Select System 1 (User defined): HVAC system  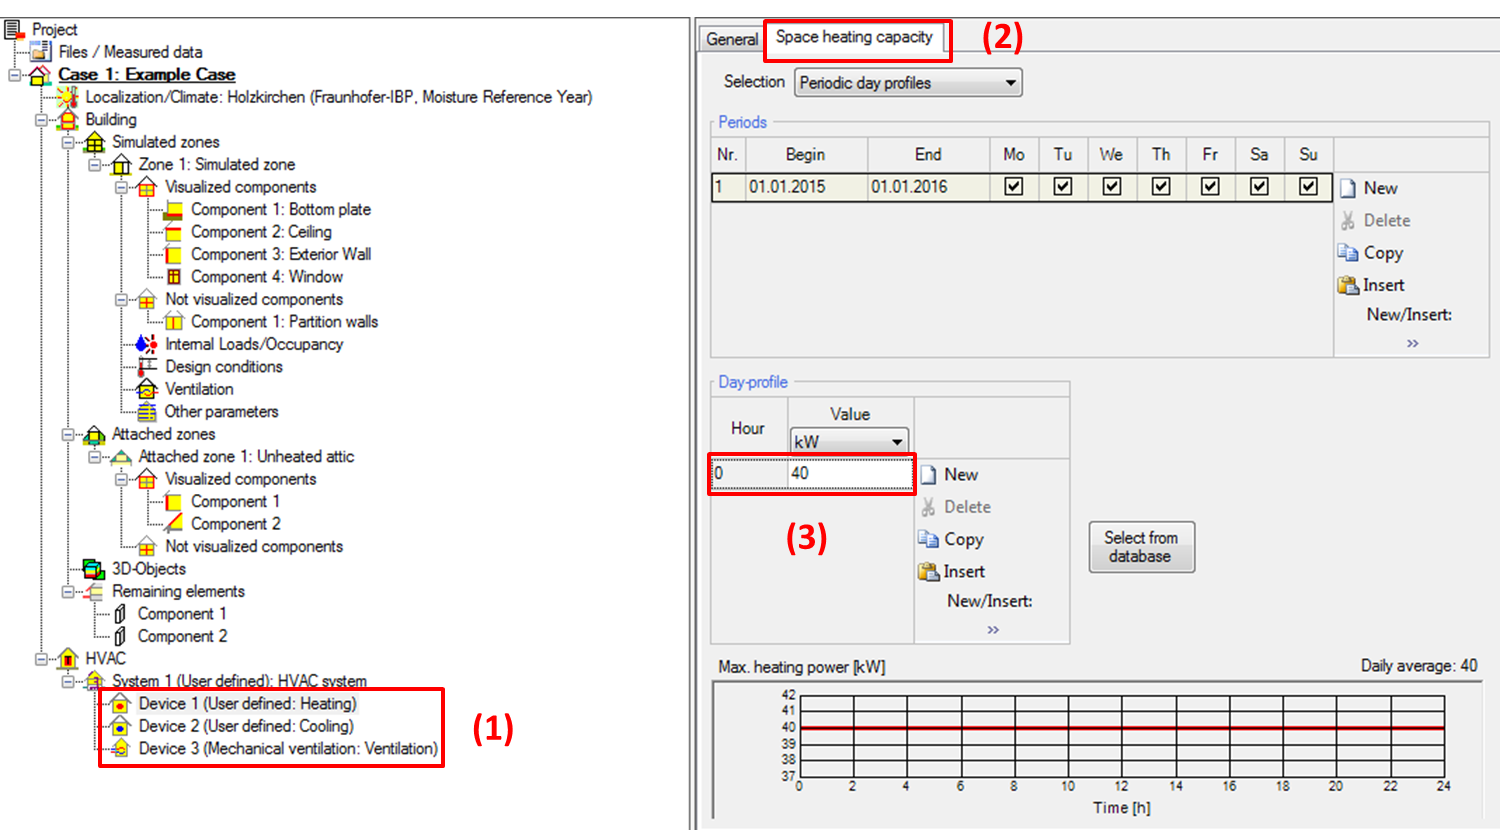pyautogui.click(x=239, y=681)
